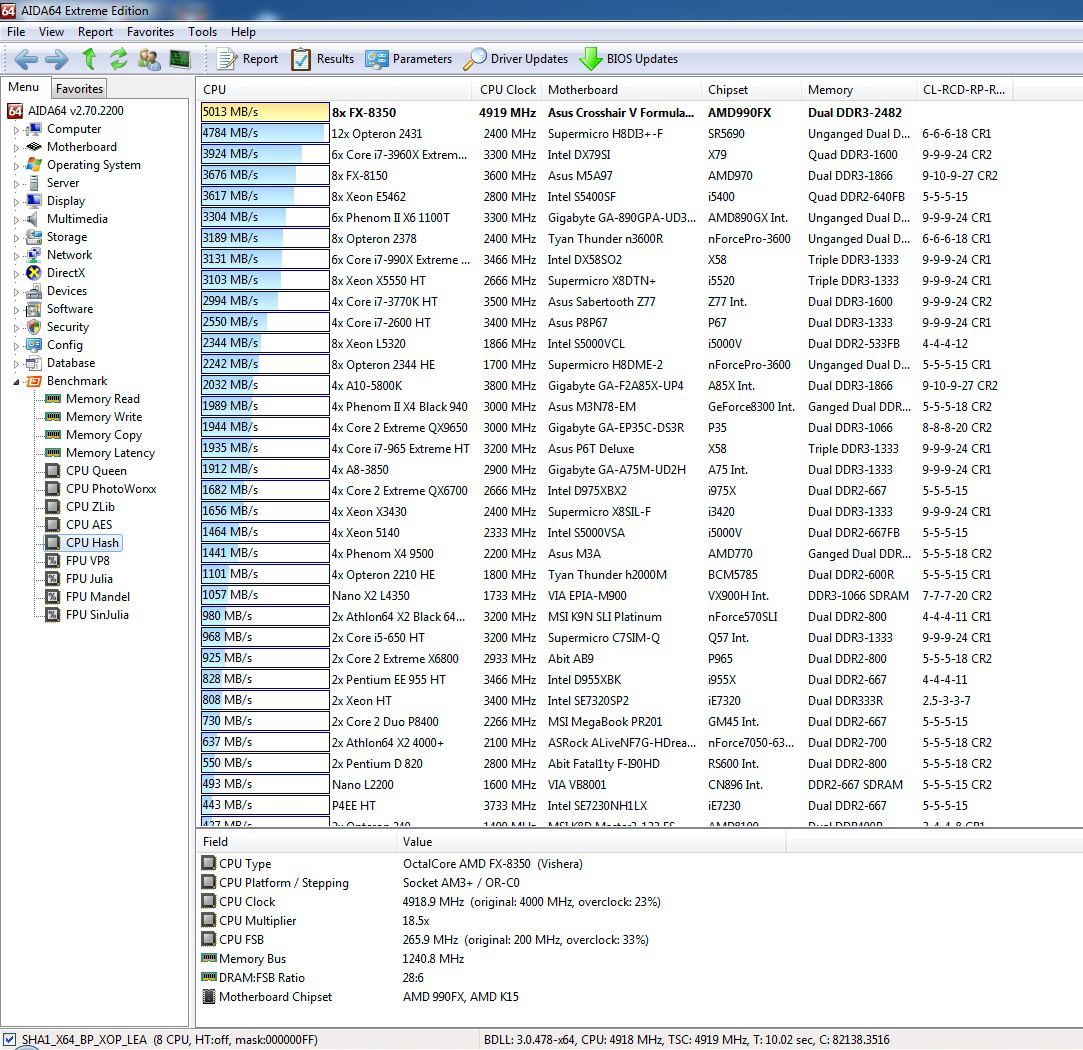Expand the Operating System node

(x=17, y=165)
